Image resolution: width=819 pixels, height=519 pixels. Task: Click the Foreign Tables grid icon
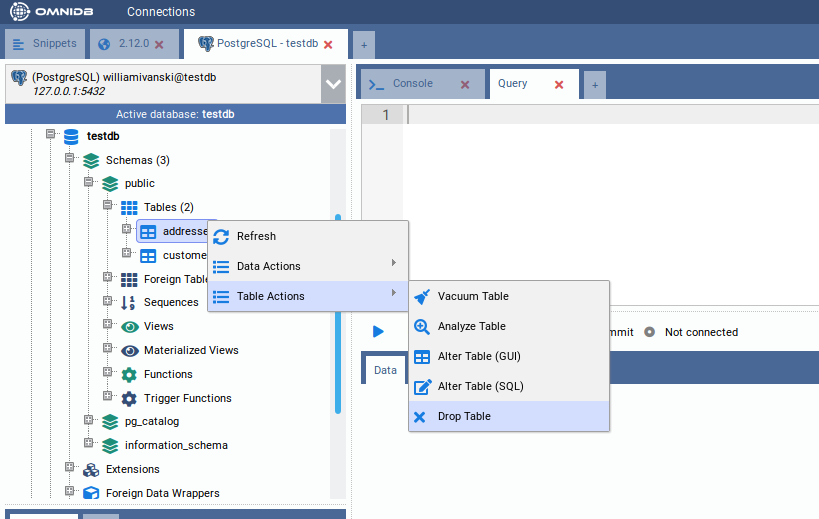129,280
